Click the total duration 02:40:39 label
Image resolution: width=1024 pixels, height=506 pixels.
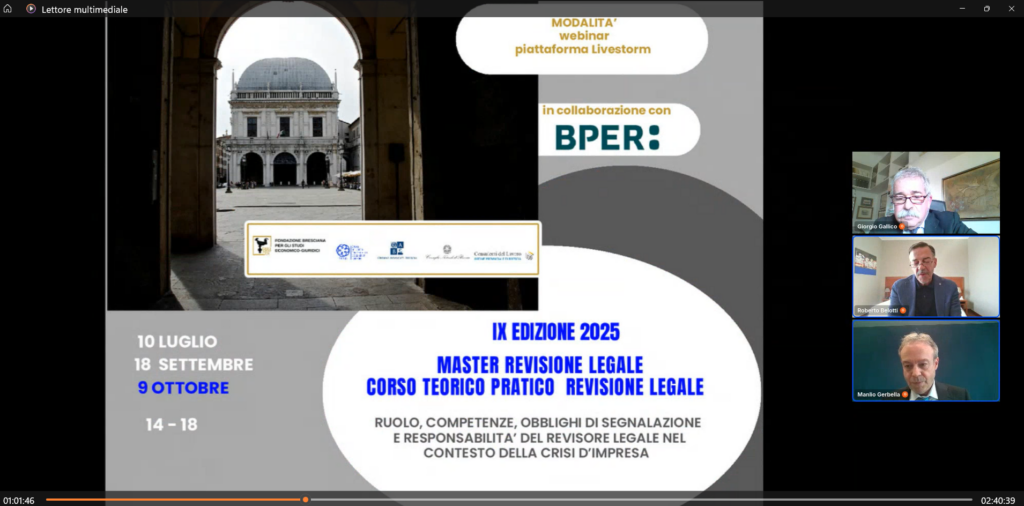998,500
